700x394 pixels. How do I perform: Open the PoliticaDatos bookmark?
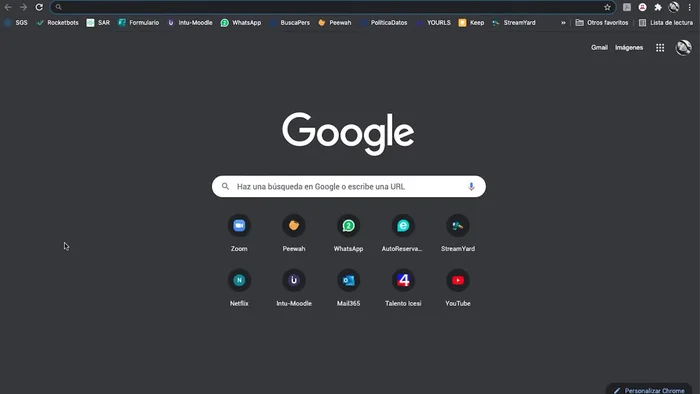[x=384, y=23]
